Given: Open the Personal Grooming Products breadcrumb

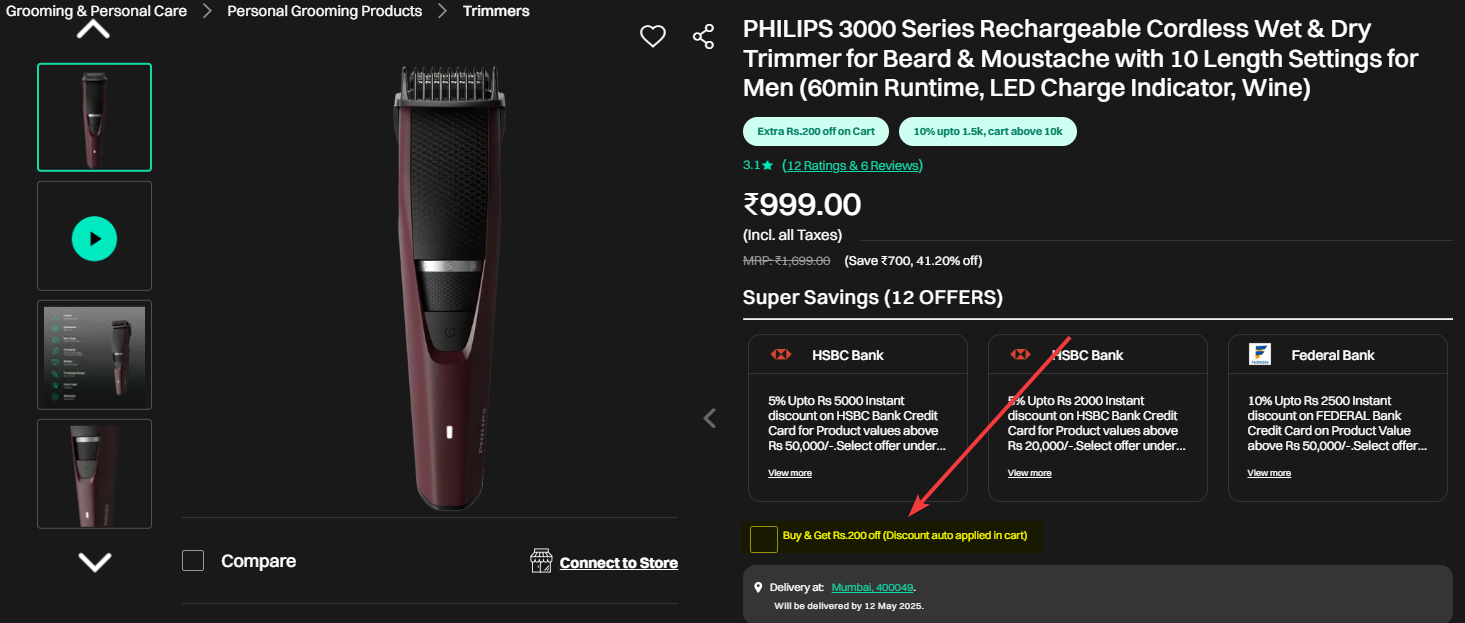Looking at the screenshot, I should point(324,11).
